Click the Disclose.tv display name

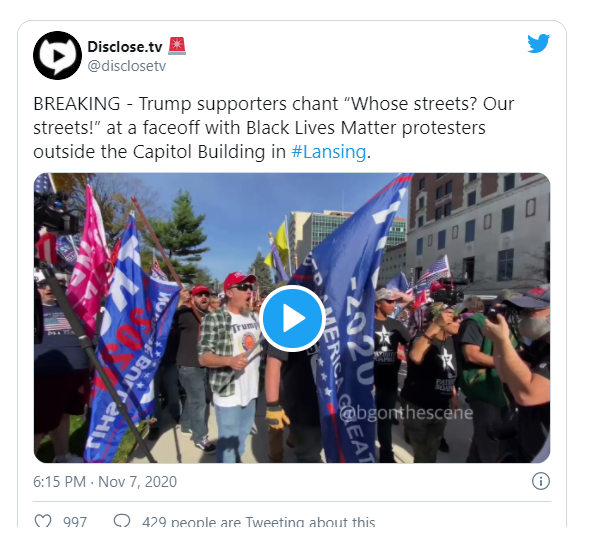tap(125, 47)
